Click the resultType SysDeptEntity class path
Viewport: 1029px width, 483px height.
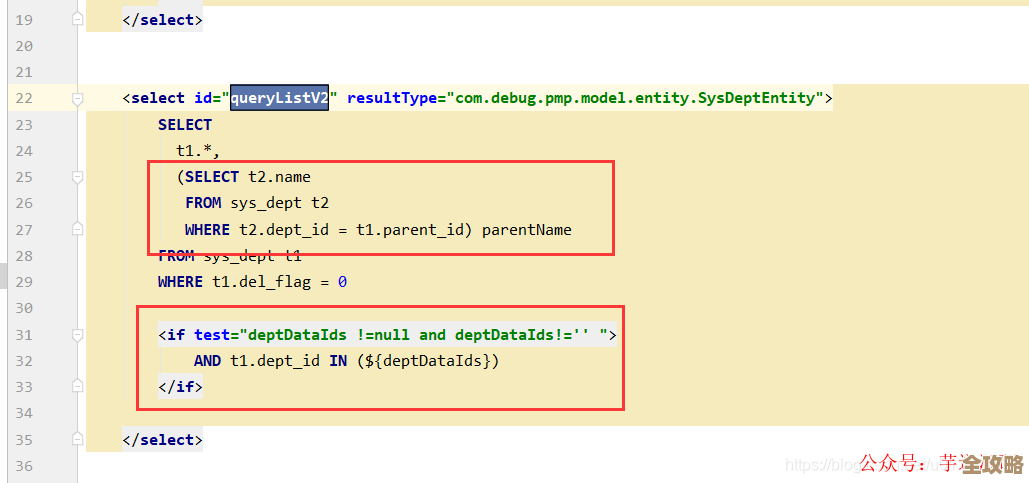[x=635, y=98]
